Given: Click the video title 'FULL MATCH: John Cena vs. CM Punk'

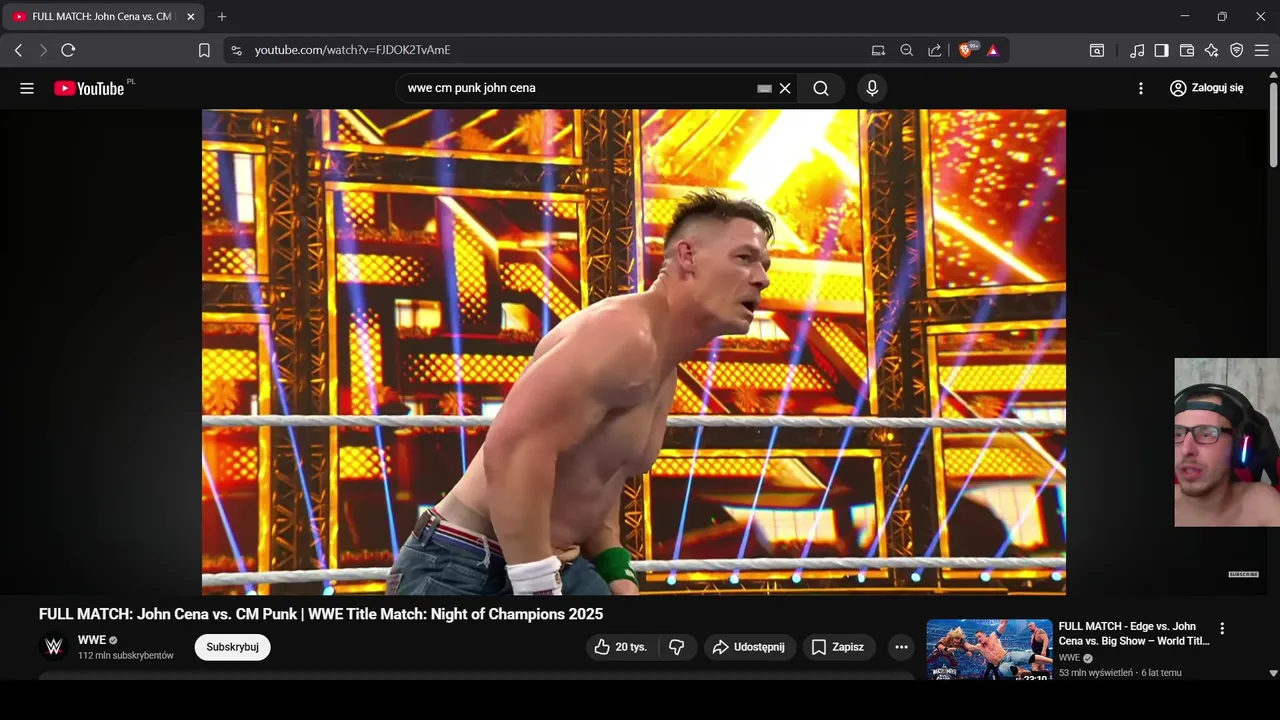Looking at the screenshot, I should pos(321,614).
